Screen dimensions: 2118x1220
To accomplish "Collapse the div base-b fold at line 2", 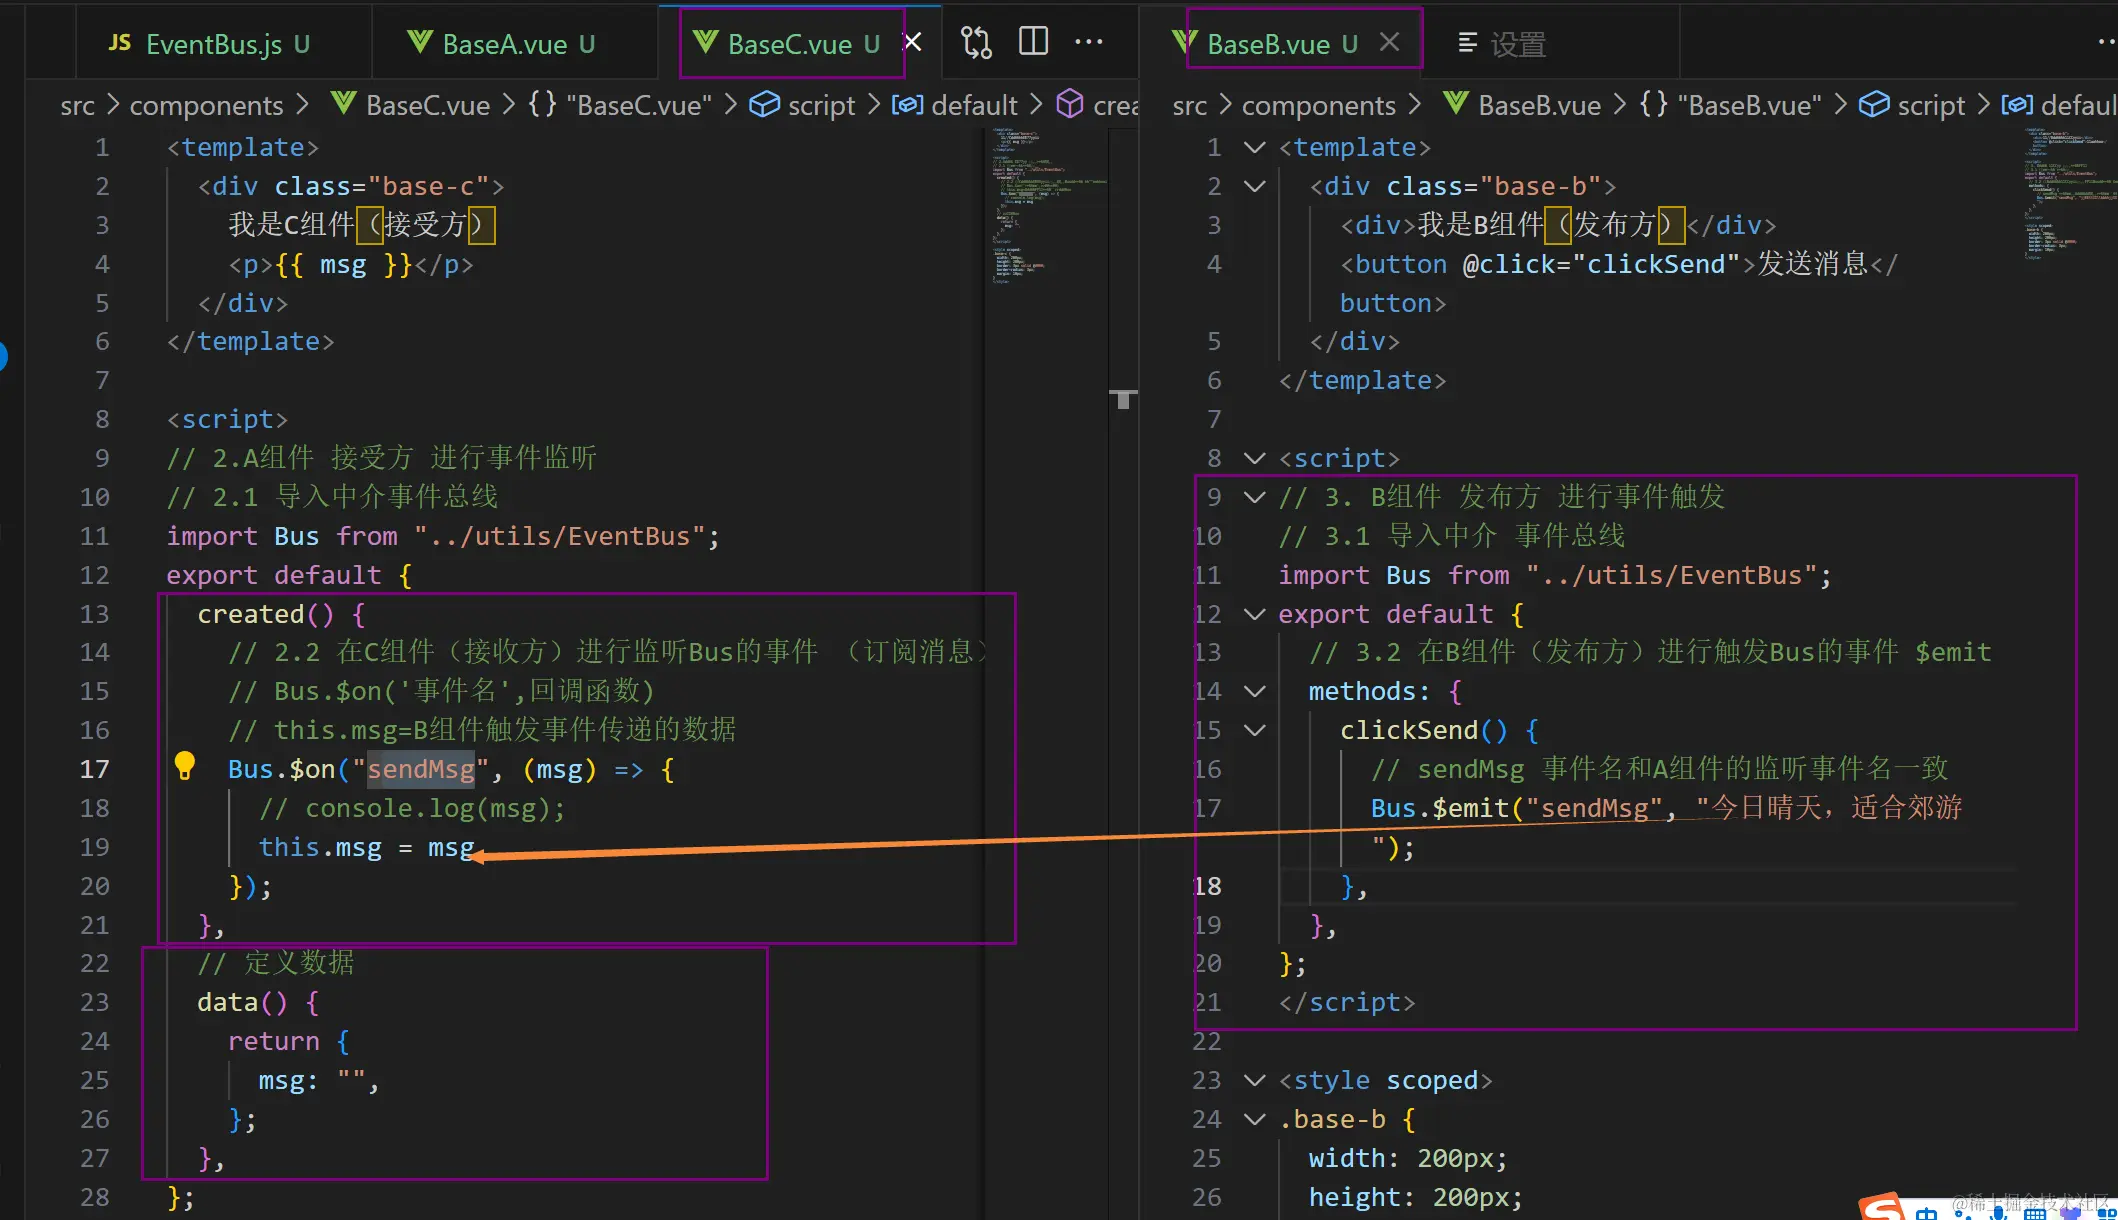I will point(1254,186).
